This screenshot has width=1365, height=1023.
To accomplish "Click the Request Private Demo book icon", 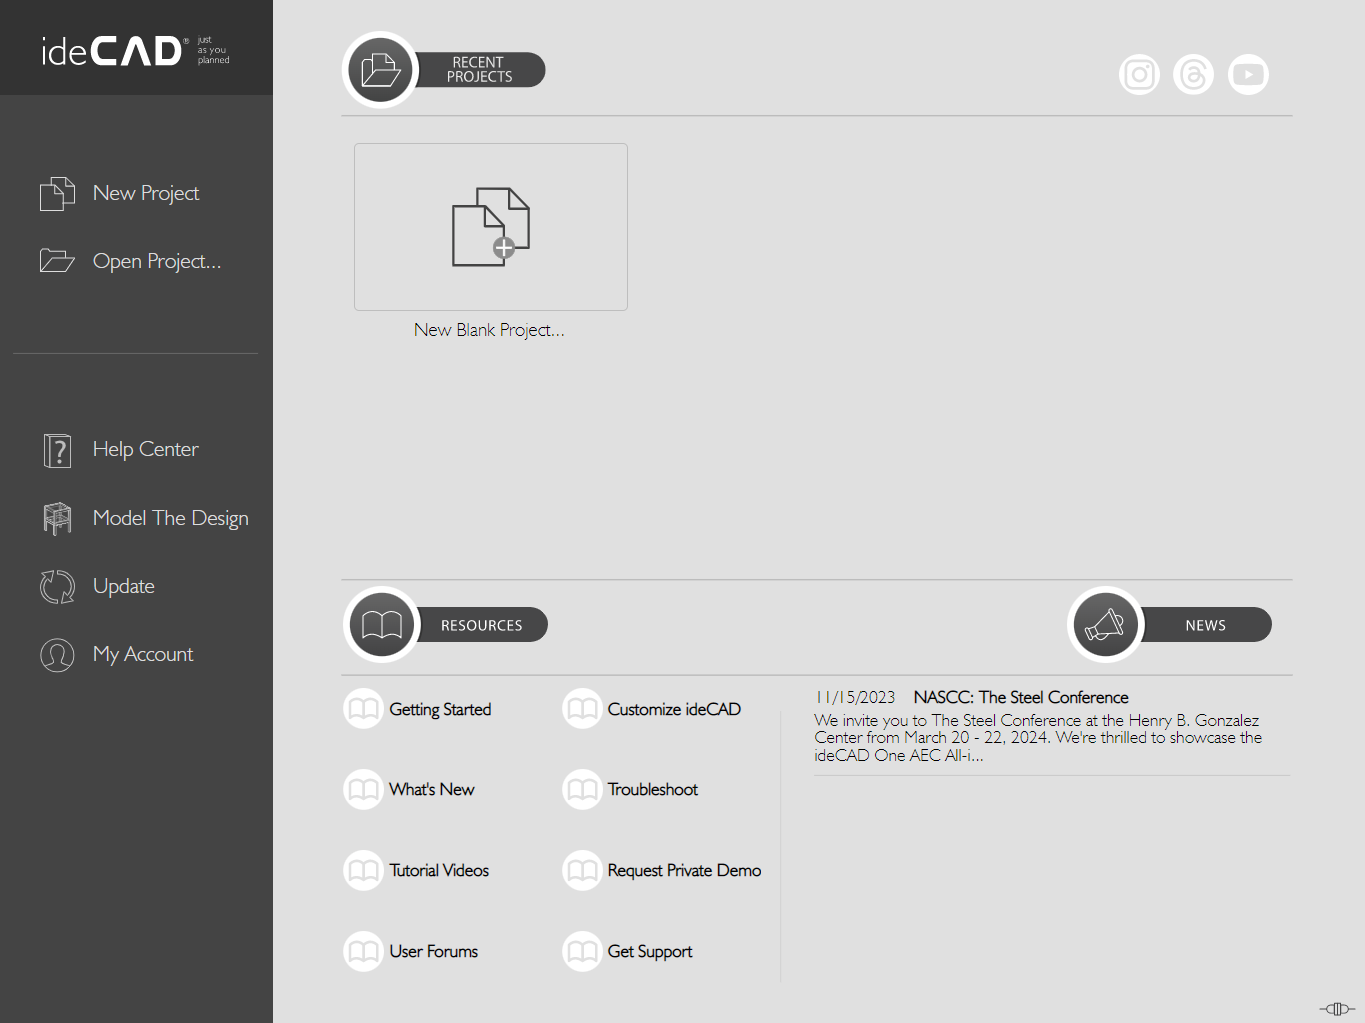I will coord(582,870).
